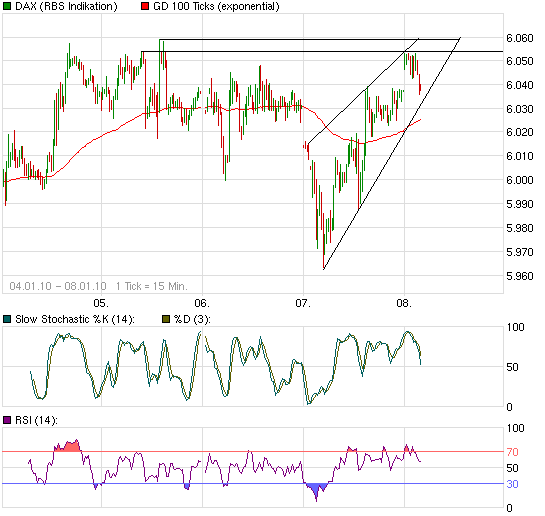Click the '04.01.10 – 08.01.10' date range text
The height and width of the screenshot is (516, 545).
(58, 286)
